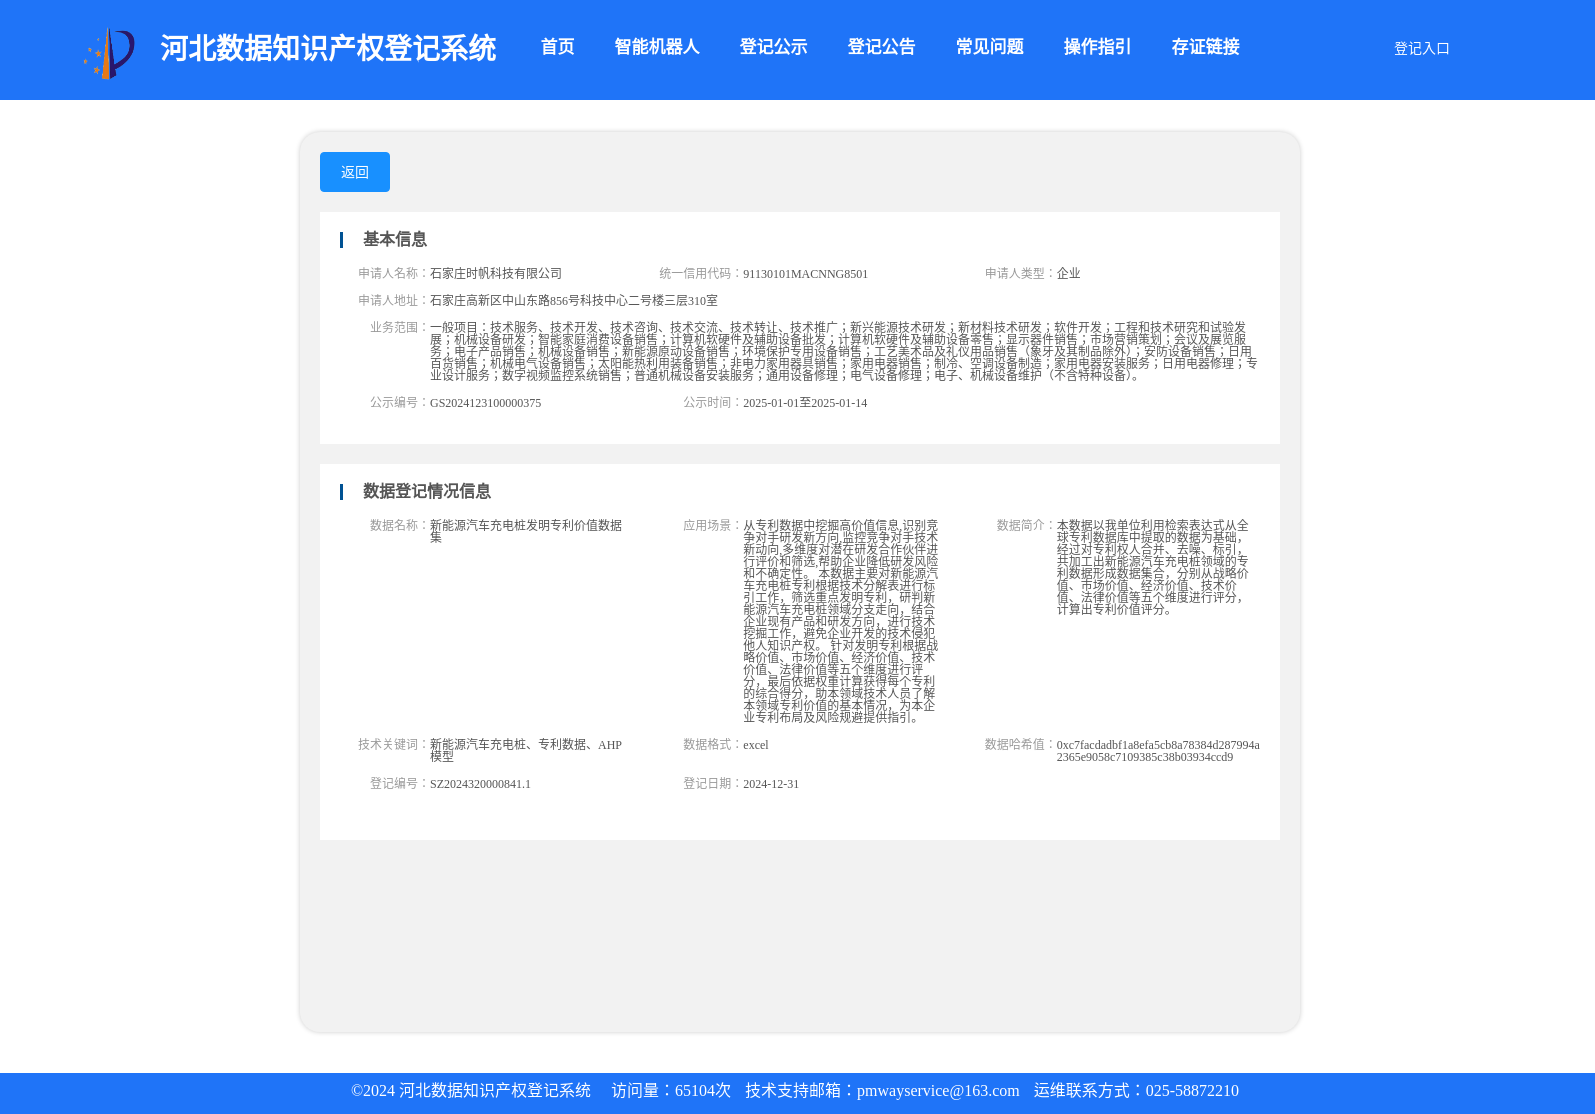Go to 登记公告 page
This screenshot has width=1595, height=1114.
(881, 47)
